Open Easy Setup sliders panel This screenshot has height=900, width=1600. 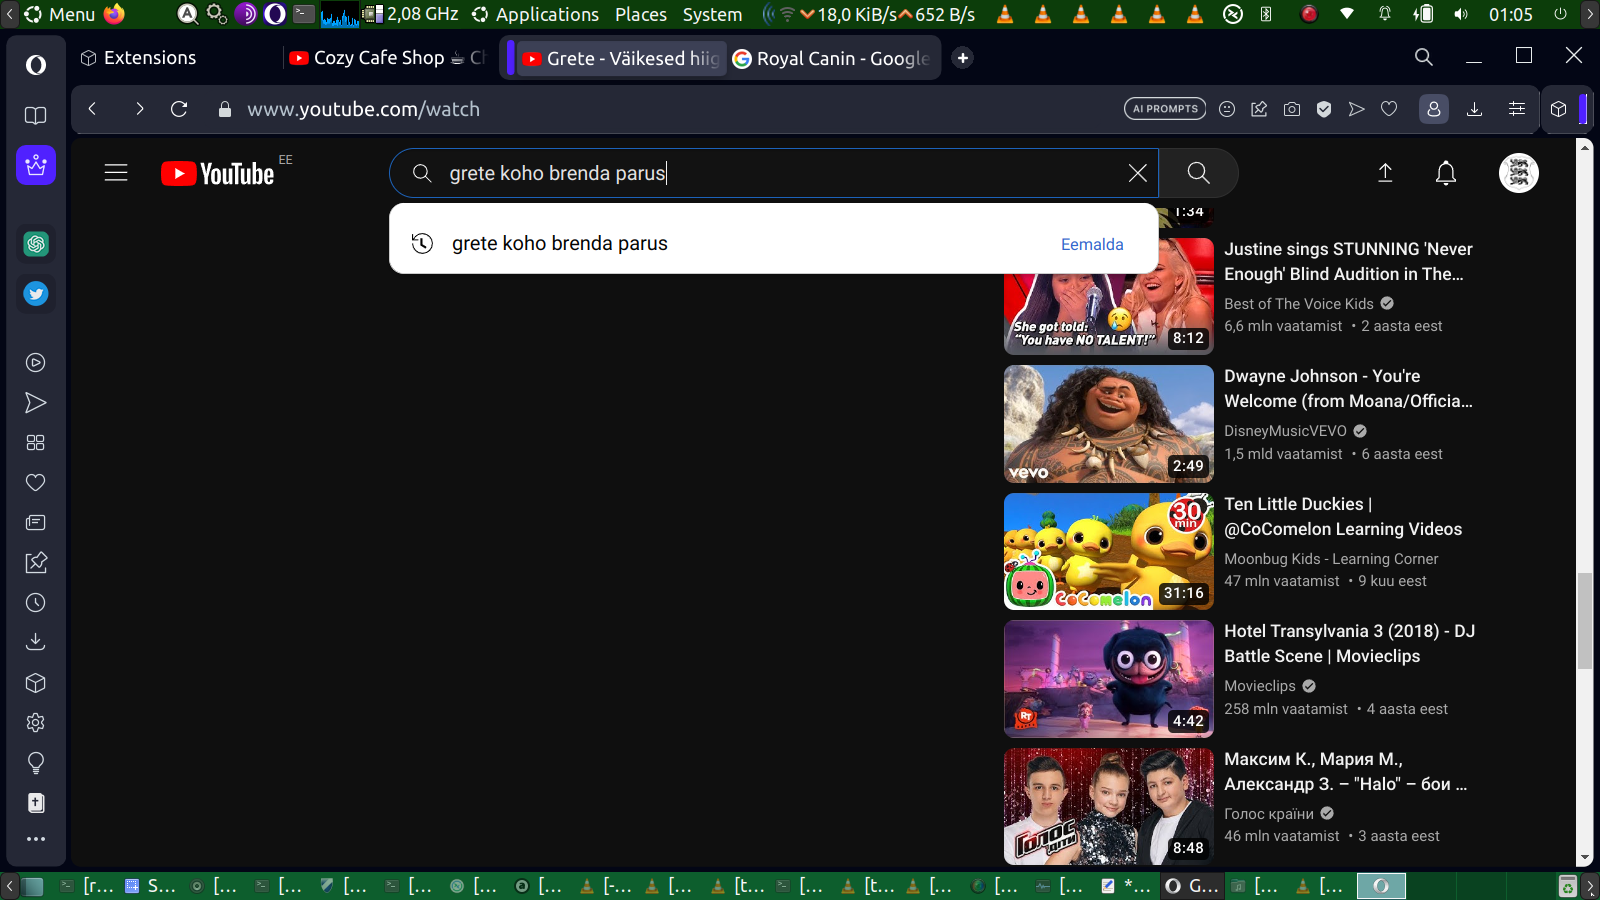pyautogui.click(x=1517, y=109)
